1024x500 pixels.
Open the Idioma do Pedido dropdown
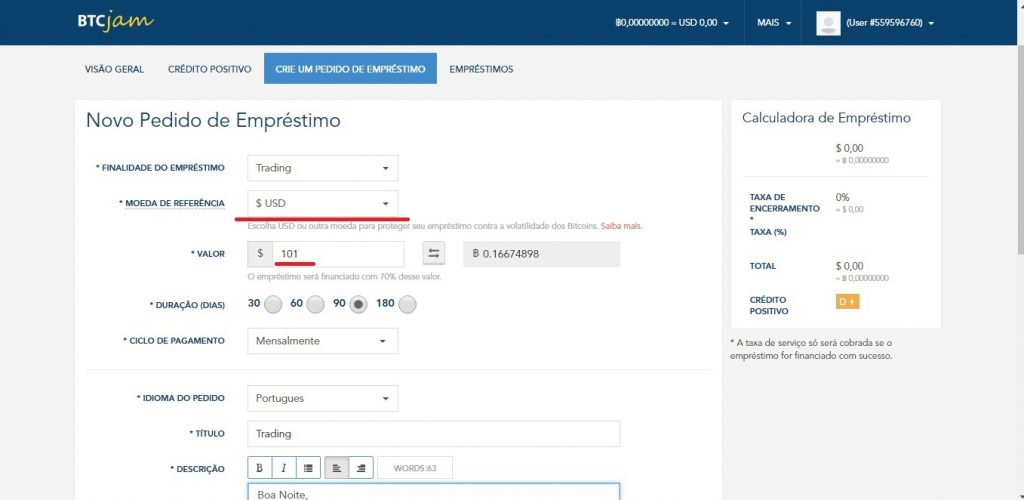point(322,398)
